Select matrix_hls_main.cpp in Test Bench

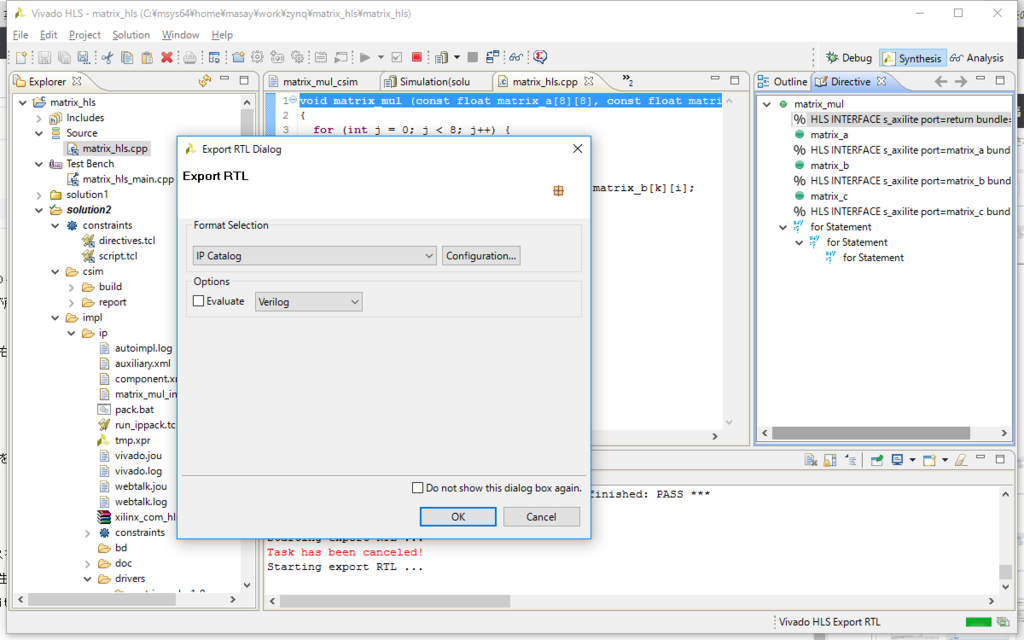(128, 179)
